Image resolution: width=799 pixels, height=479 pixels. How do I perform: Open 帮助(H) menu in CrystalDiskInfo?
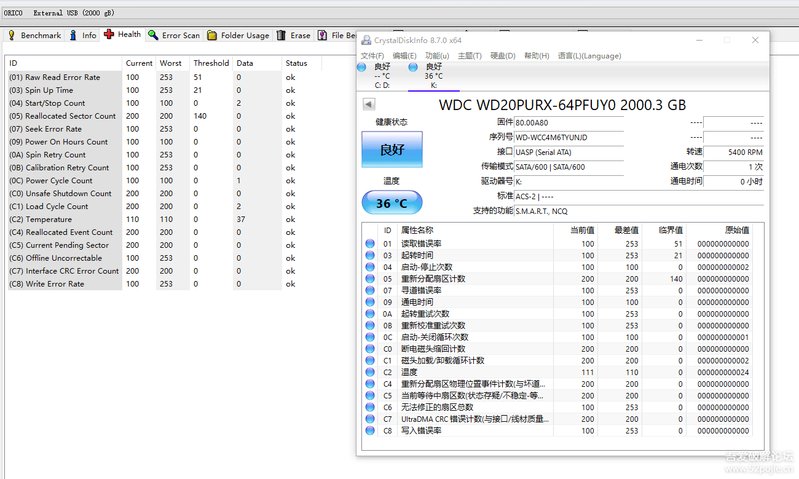(537, 56)
